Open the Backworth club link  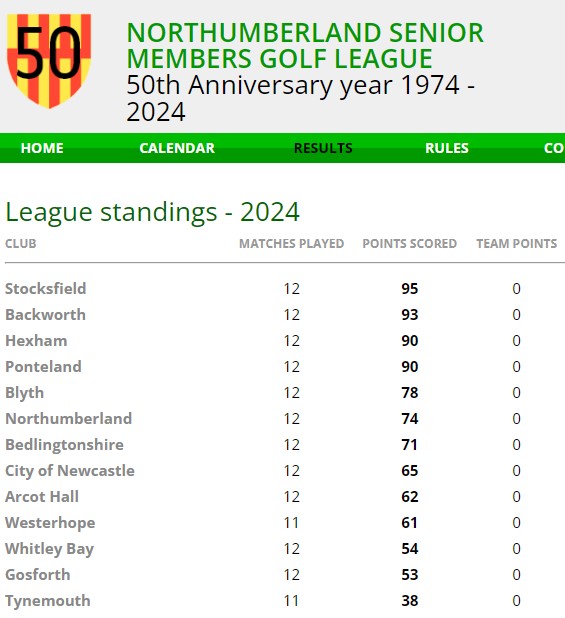coord(45,315)
